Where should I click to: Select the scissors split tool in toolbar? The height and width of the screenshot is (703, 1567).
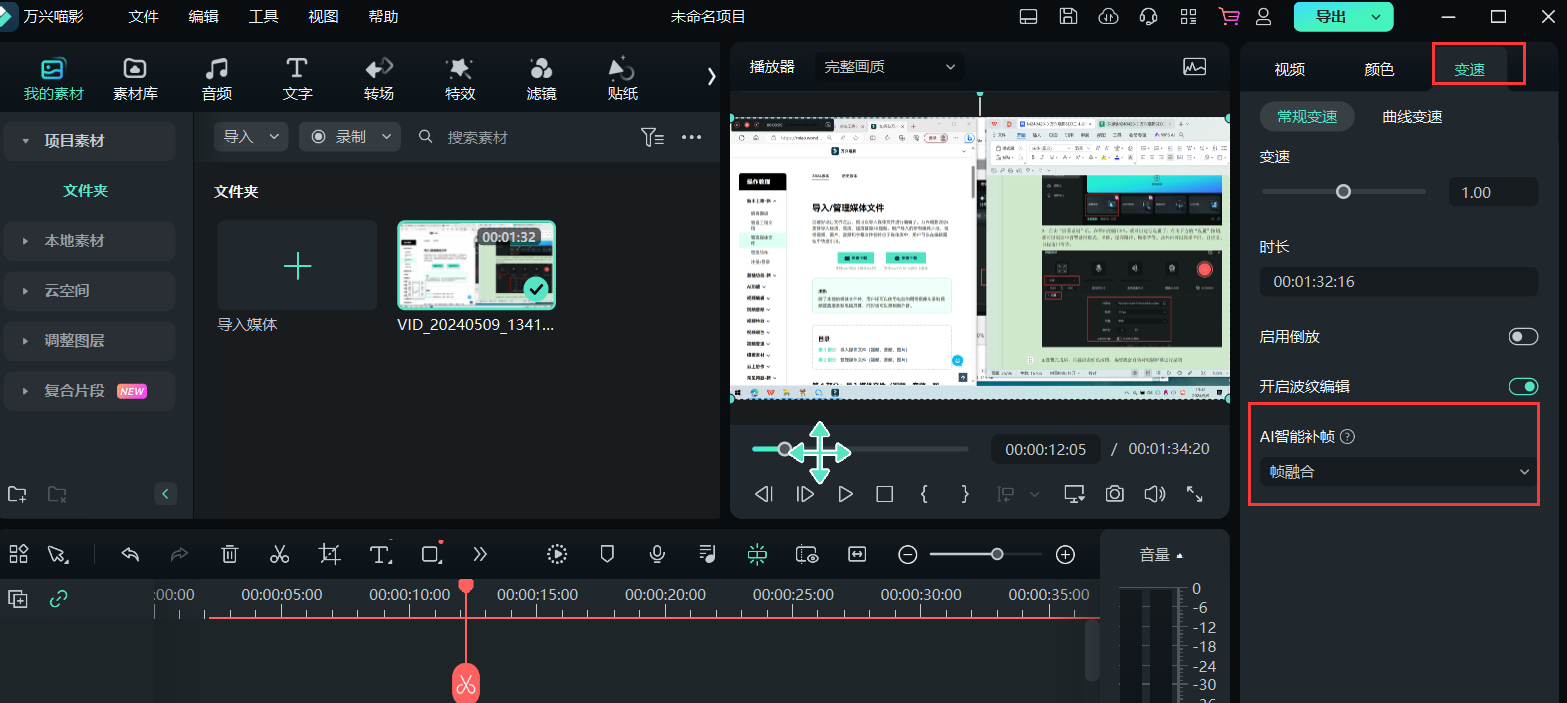click(x=279, y=554)
